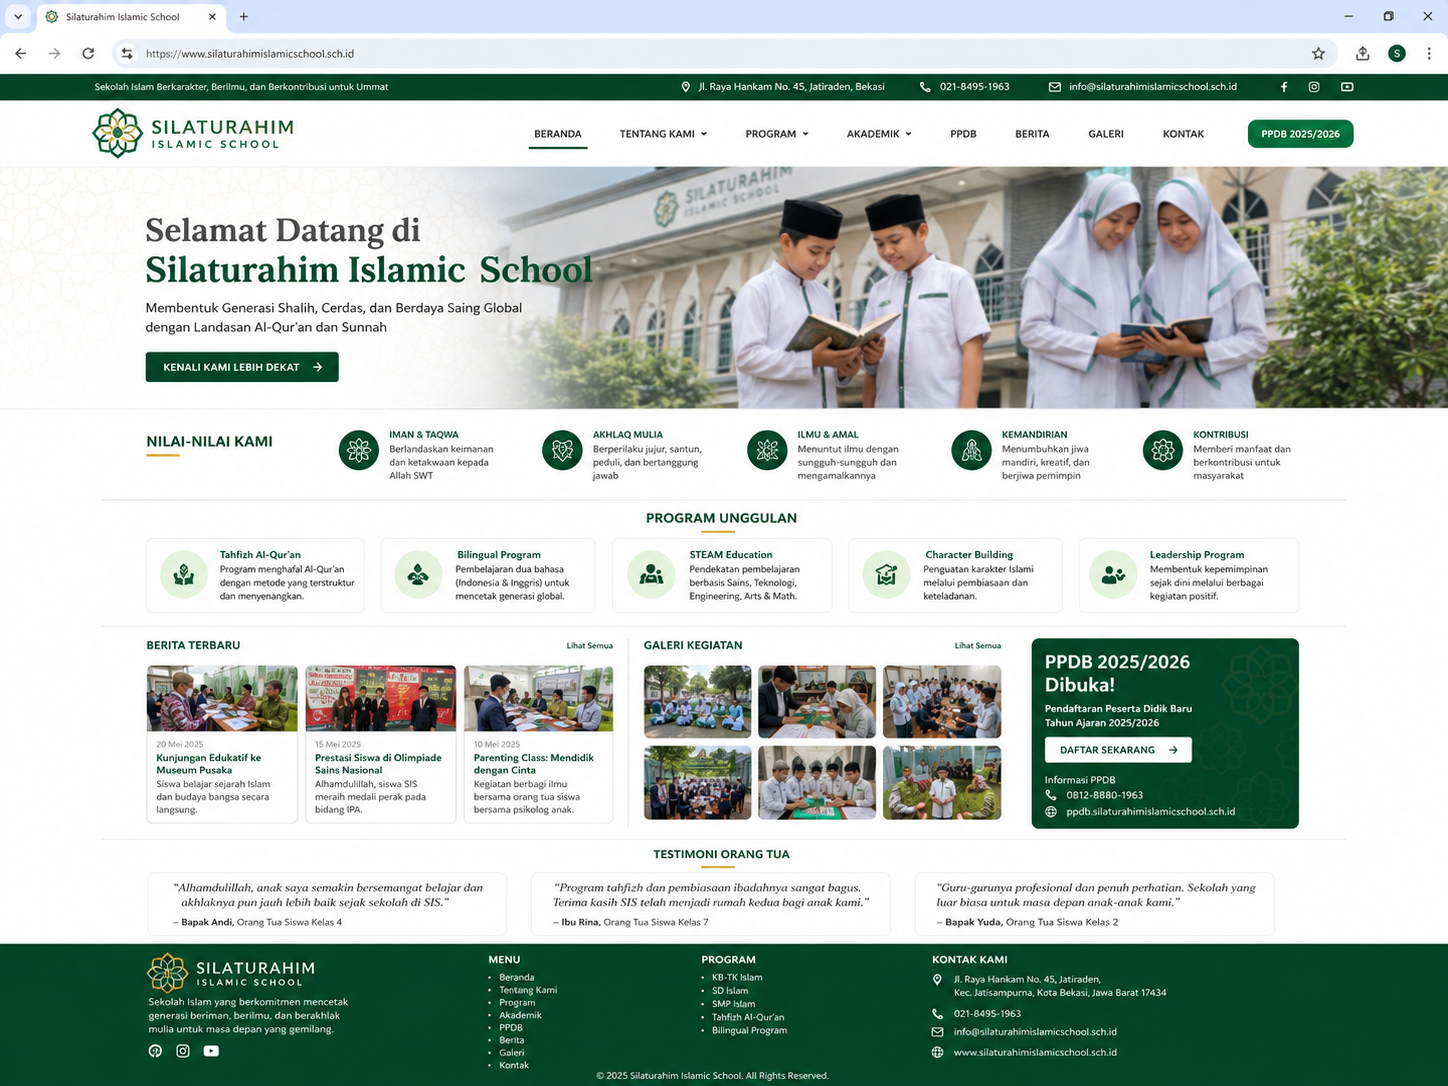Click the Character Building icon

(x=886, y=575)
